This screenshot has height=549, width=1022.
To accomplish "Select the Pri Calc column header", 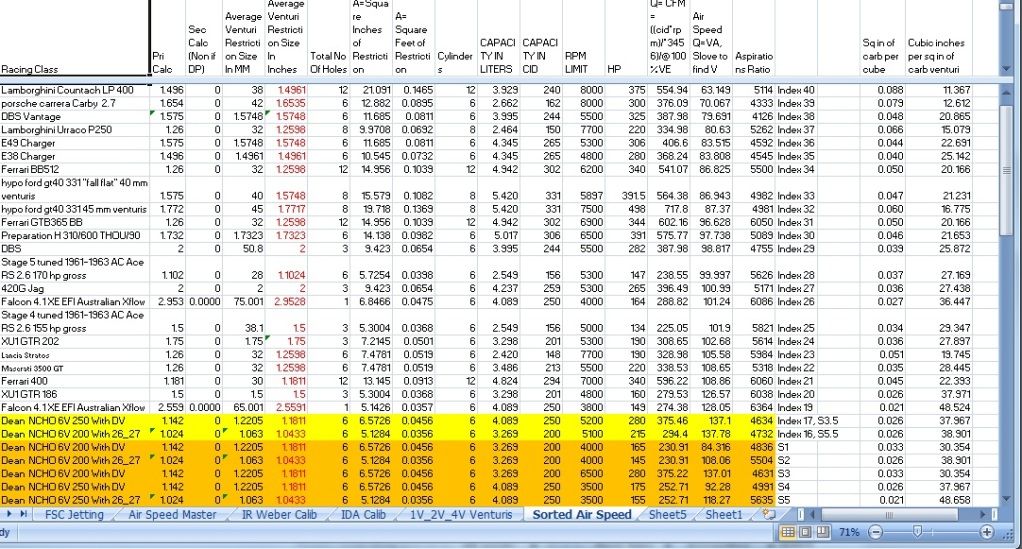I will click(x=168, y=39).
